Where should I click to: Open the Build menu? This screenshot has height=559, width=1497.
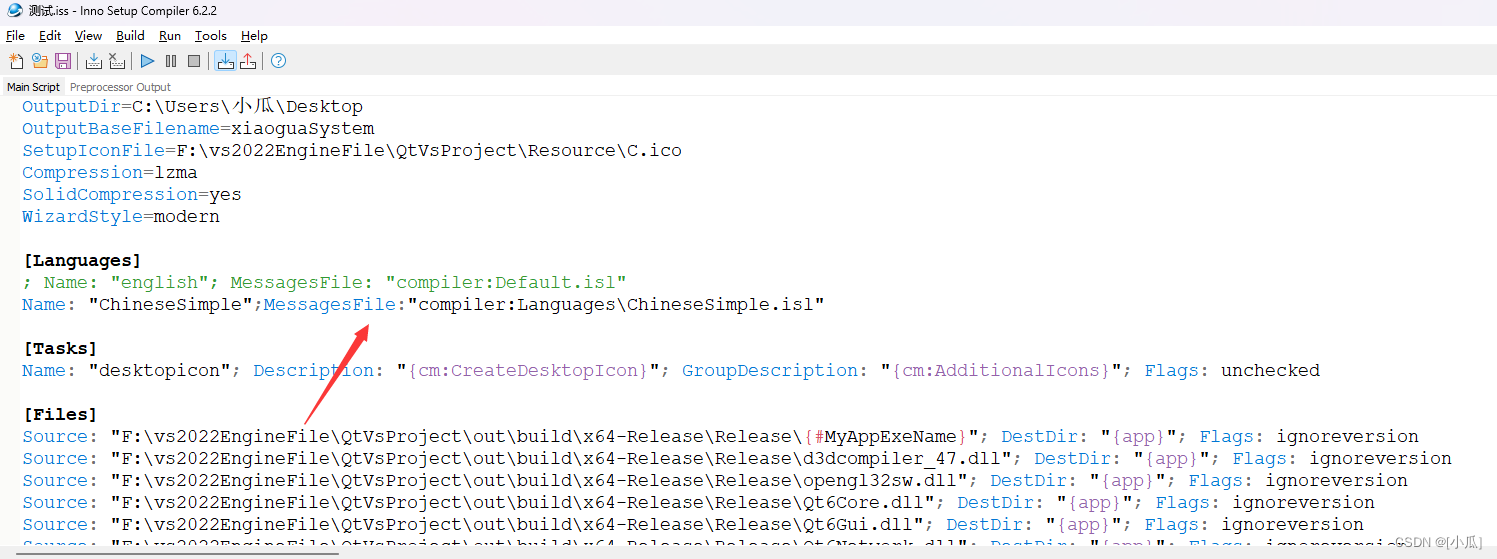click(131, 35)
